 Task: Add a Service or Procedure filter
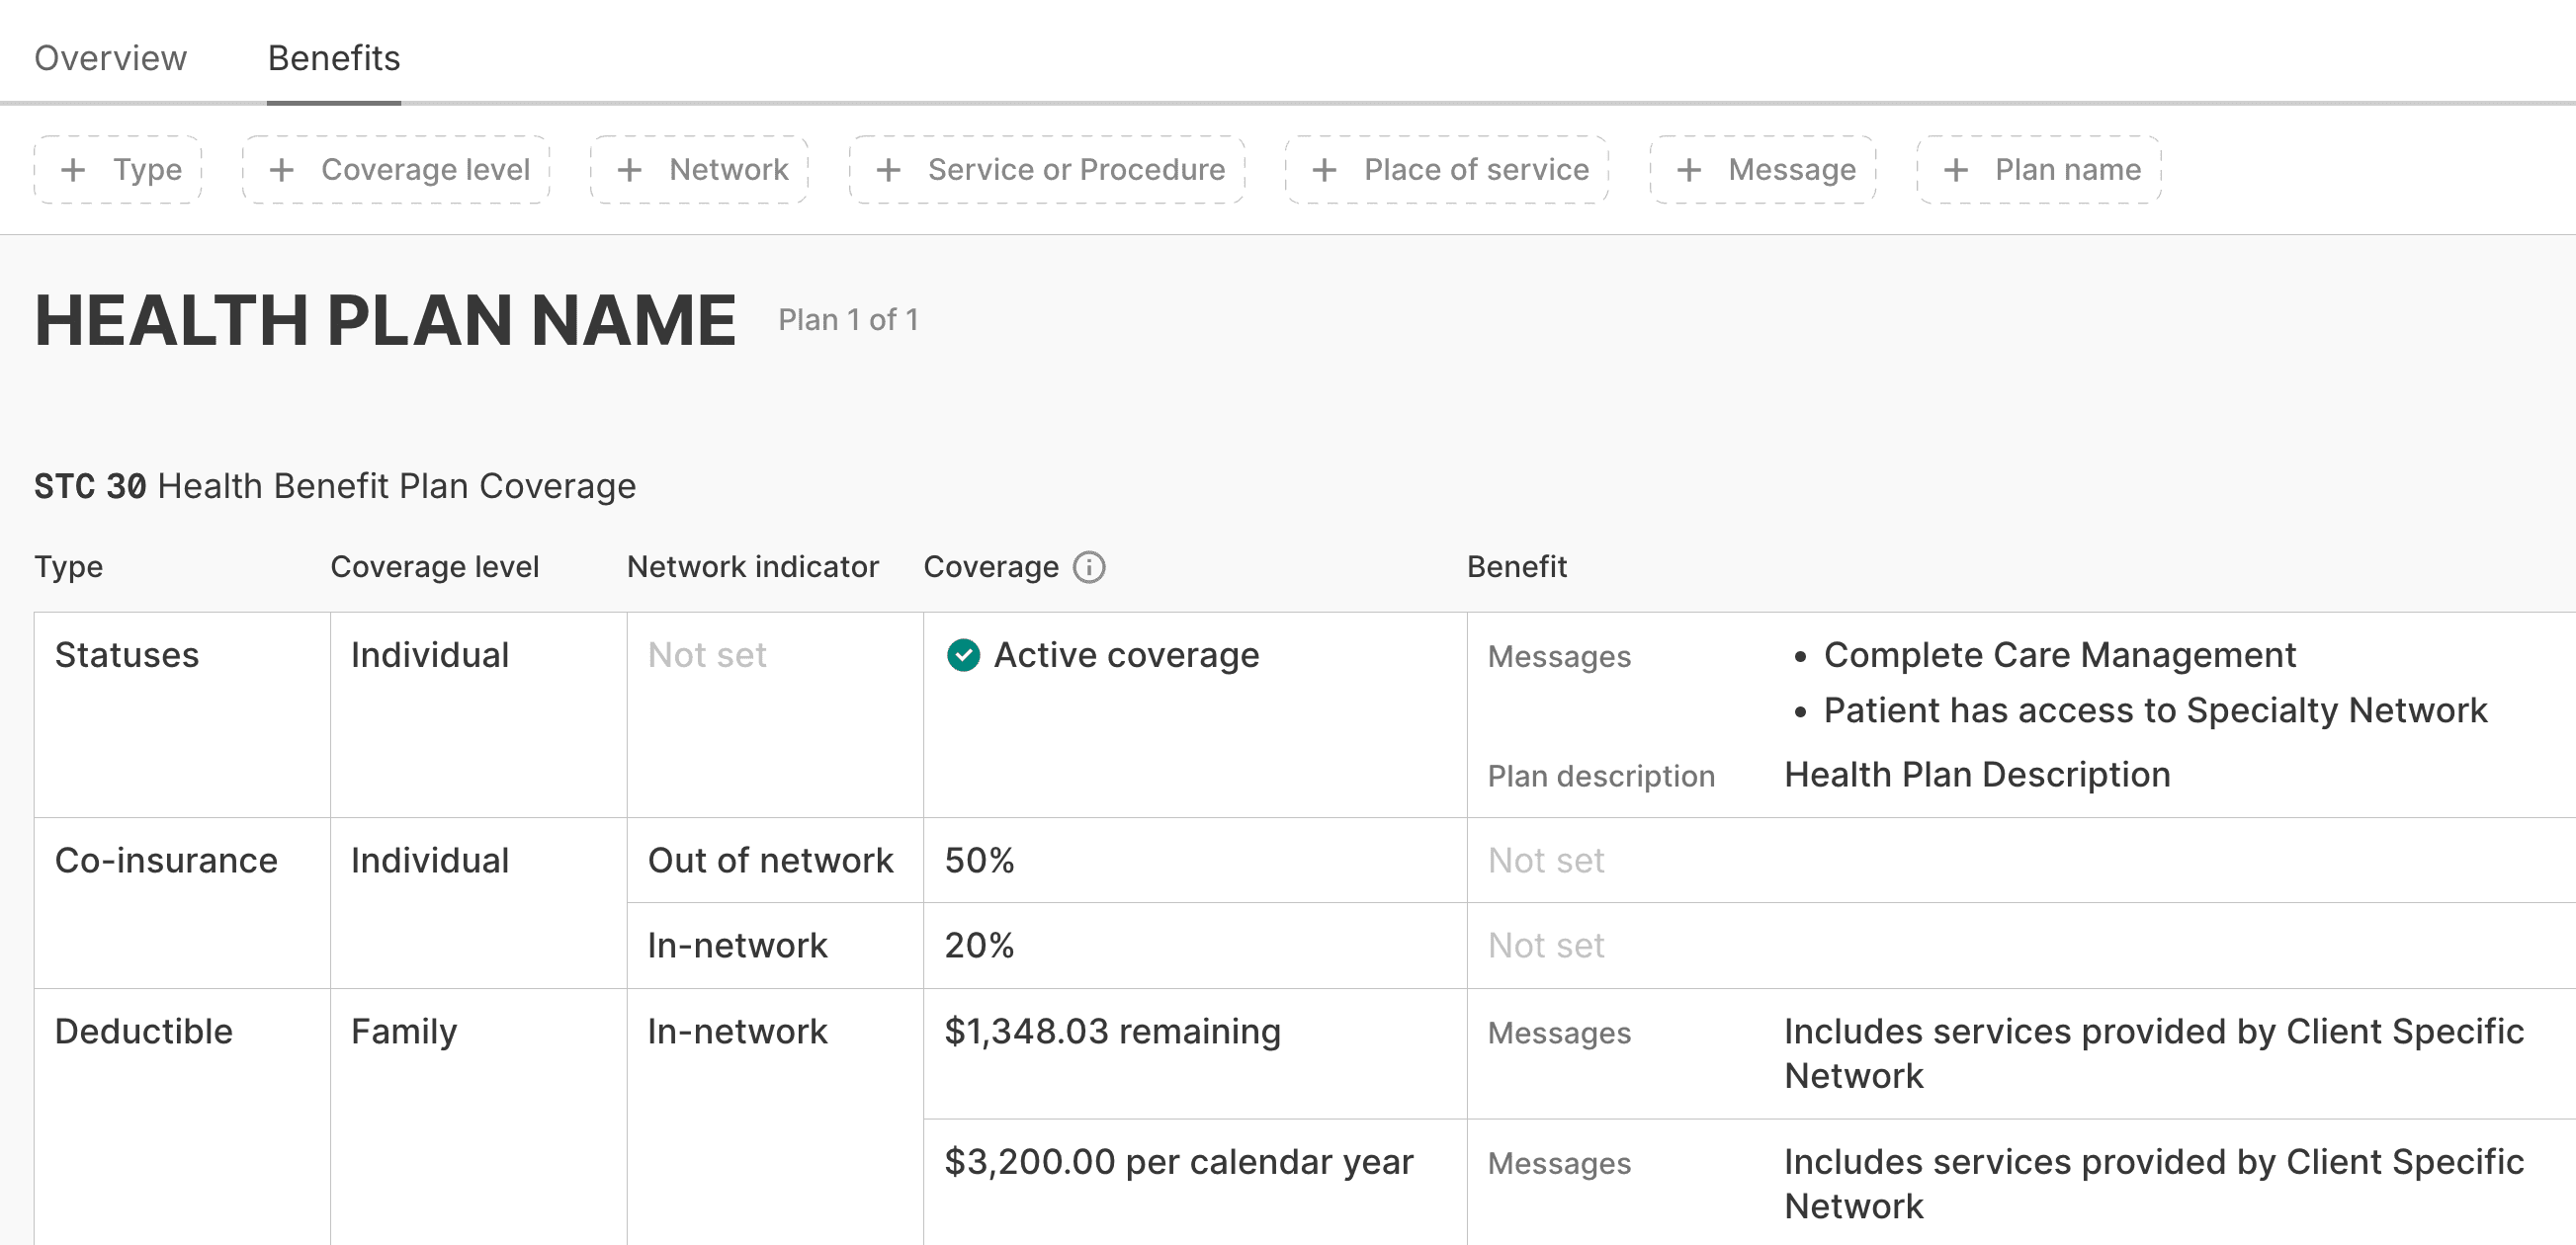(x=1046, y=170)
